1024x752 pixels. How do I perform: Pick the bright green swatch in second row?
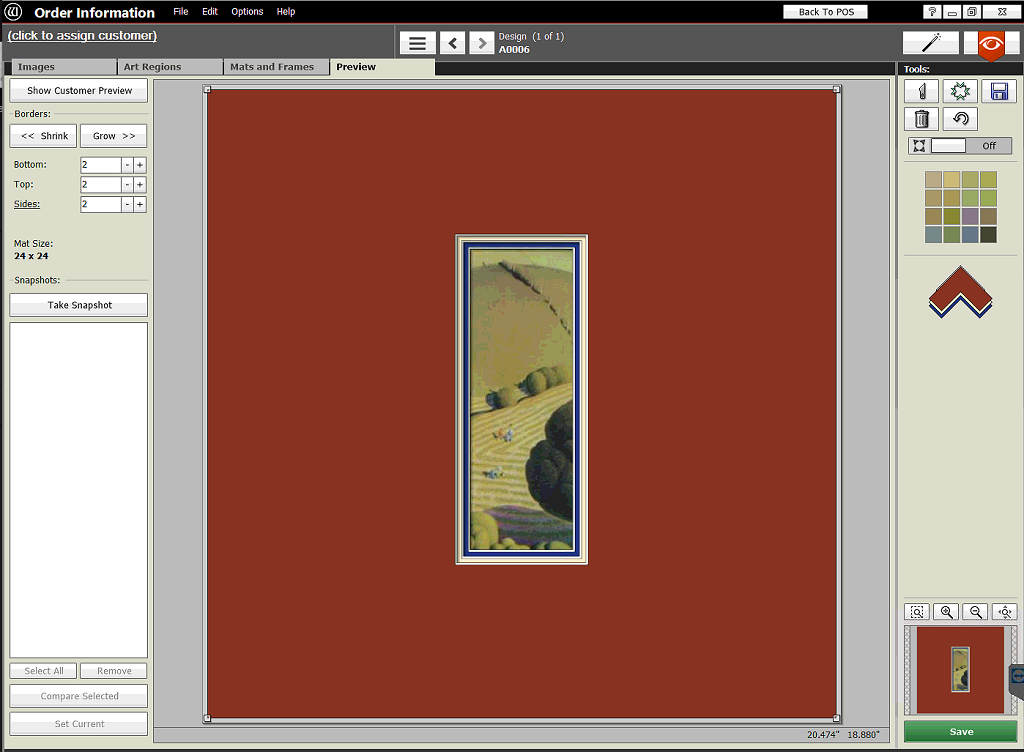[988, 198]
